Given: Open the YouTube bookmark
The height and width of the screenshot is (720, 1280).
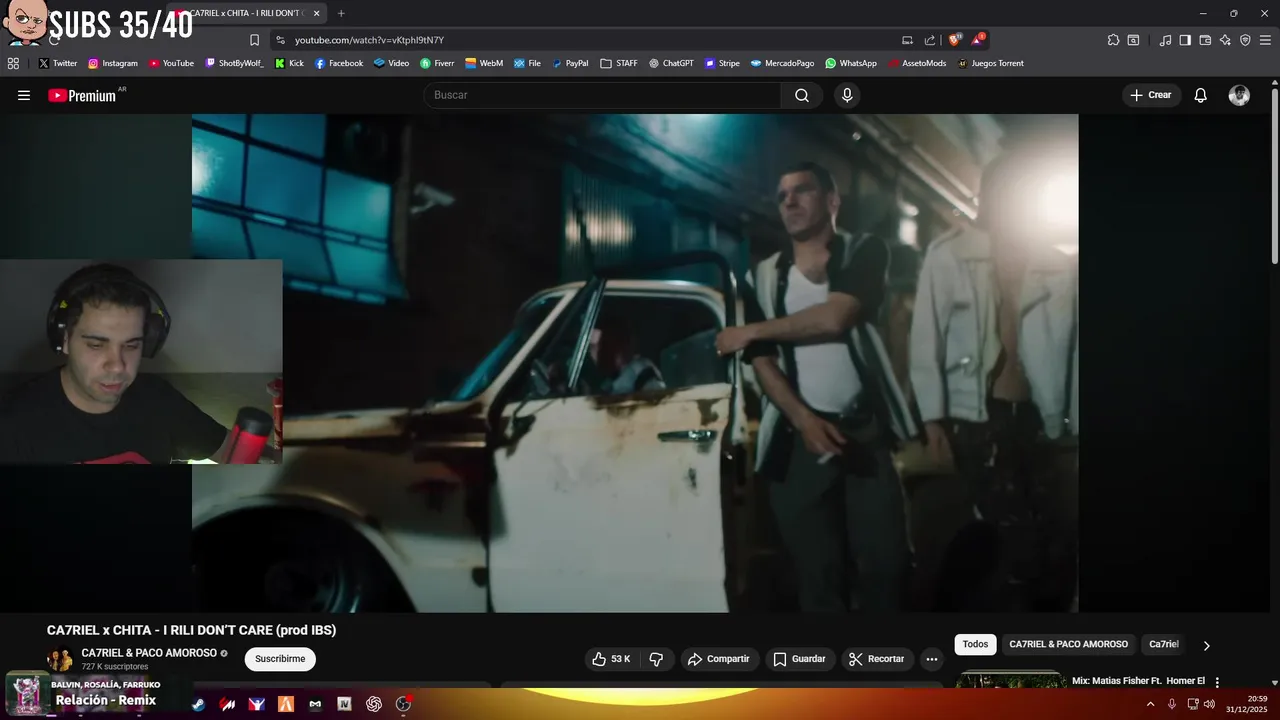Looking at the screenshot, I should click(171, 63).
